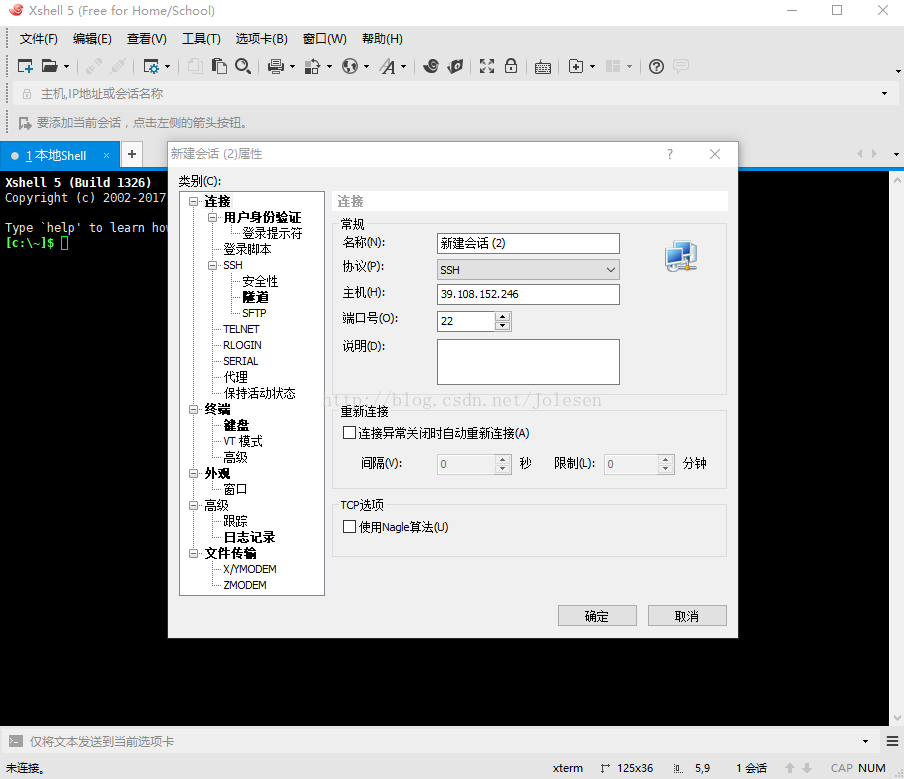Open dropdown arrow beside Font icon
904x779 pixels.
tap(404, 66)
